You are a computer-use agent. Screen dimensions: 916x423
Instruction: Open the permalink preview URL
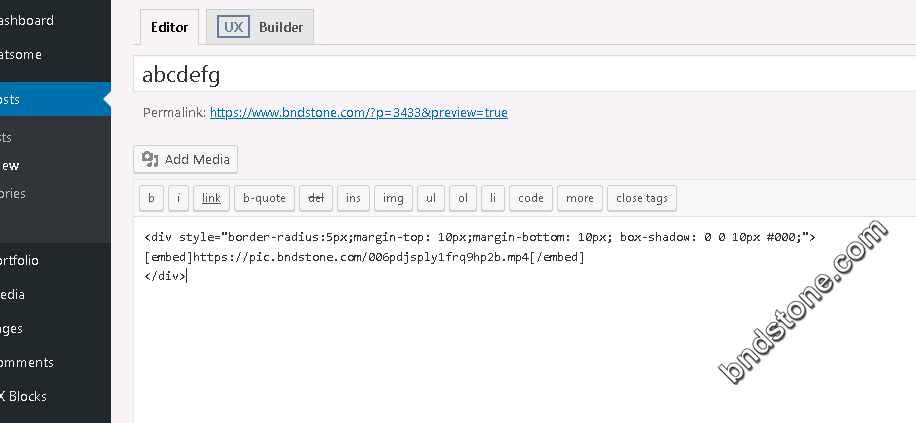(x=359, y=112)
